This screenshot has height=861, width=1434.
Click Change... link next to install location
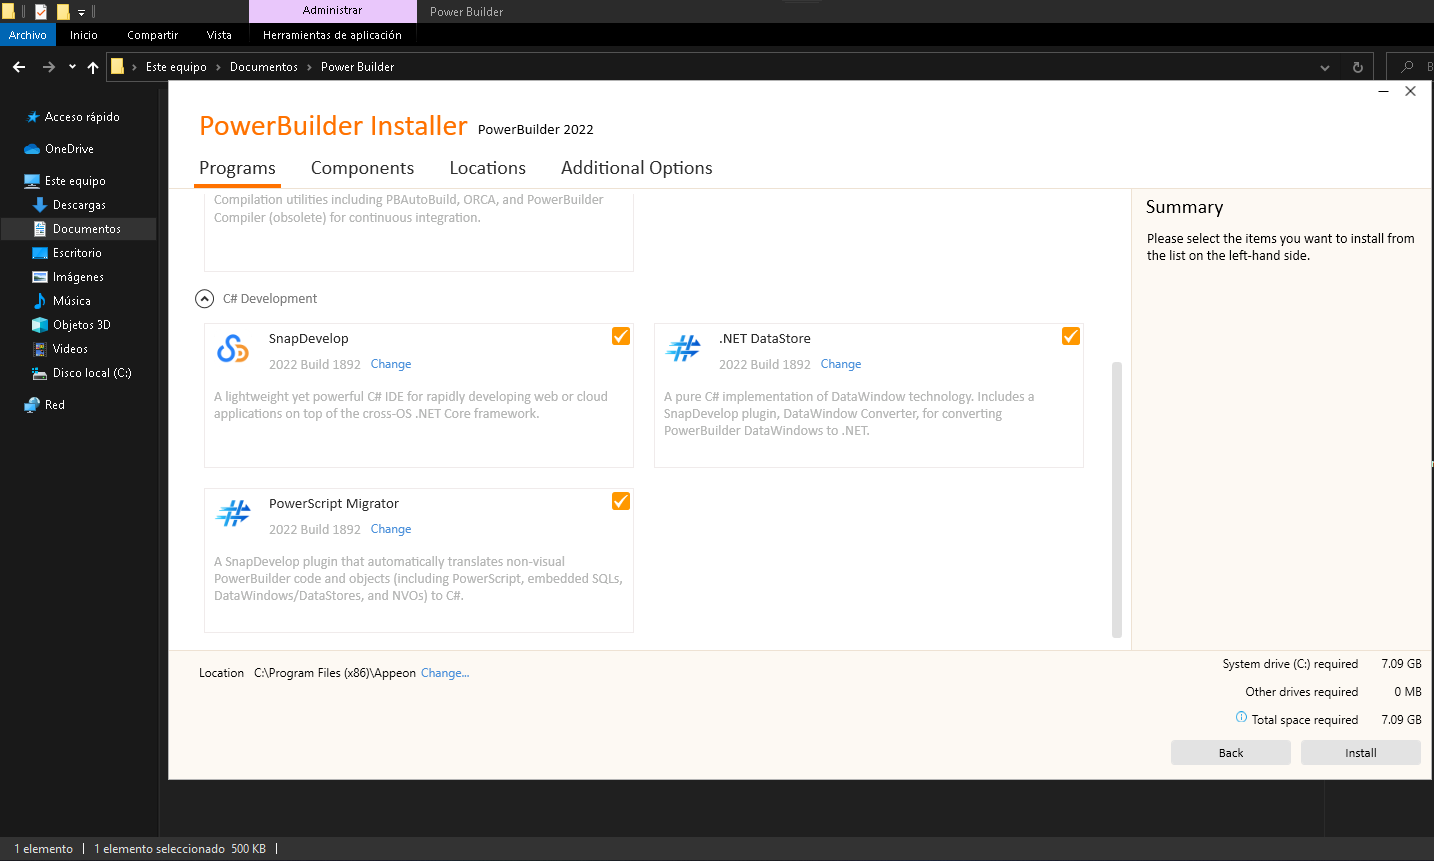pyautogui.click(x=445, y=673)
